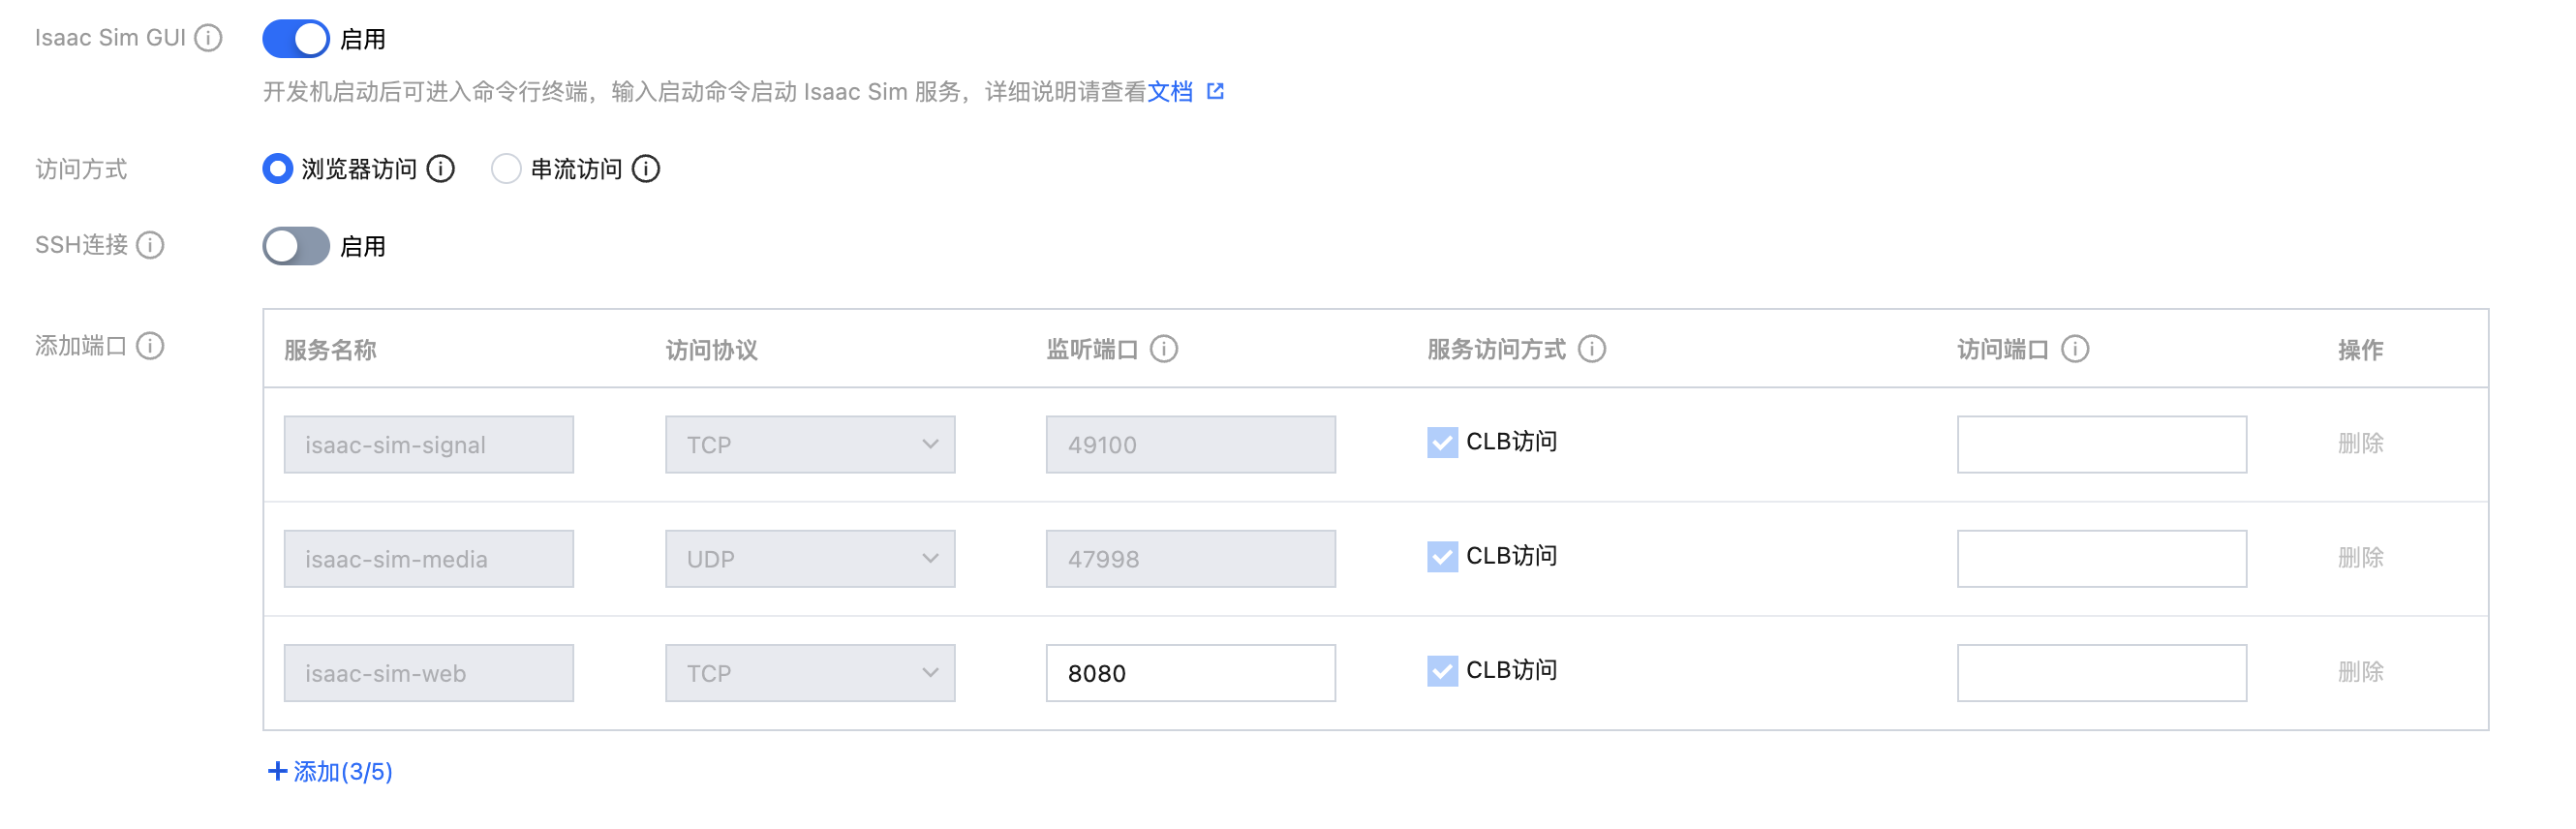The image size is (2576, 829).
Task: Select the 浏览器访问 radio button
Action: tap(277, 169)
